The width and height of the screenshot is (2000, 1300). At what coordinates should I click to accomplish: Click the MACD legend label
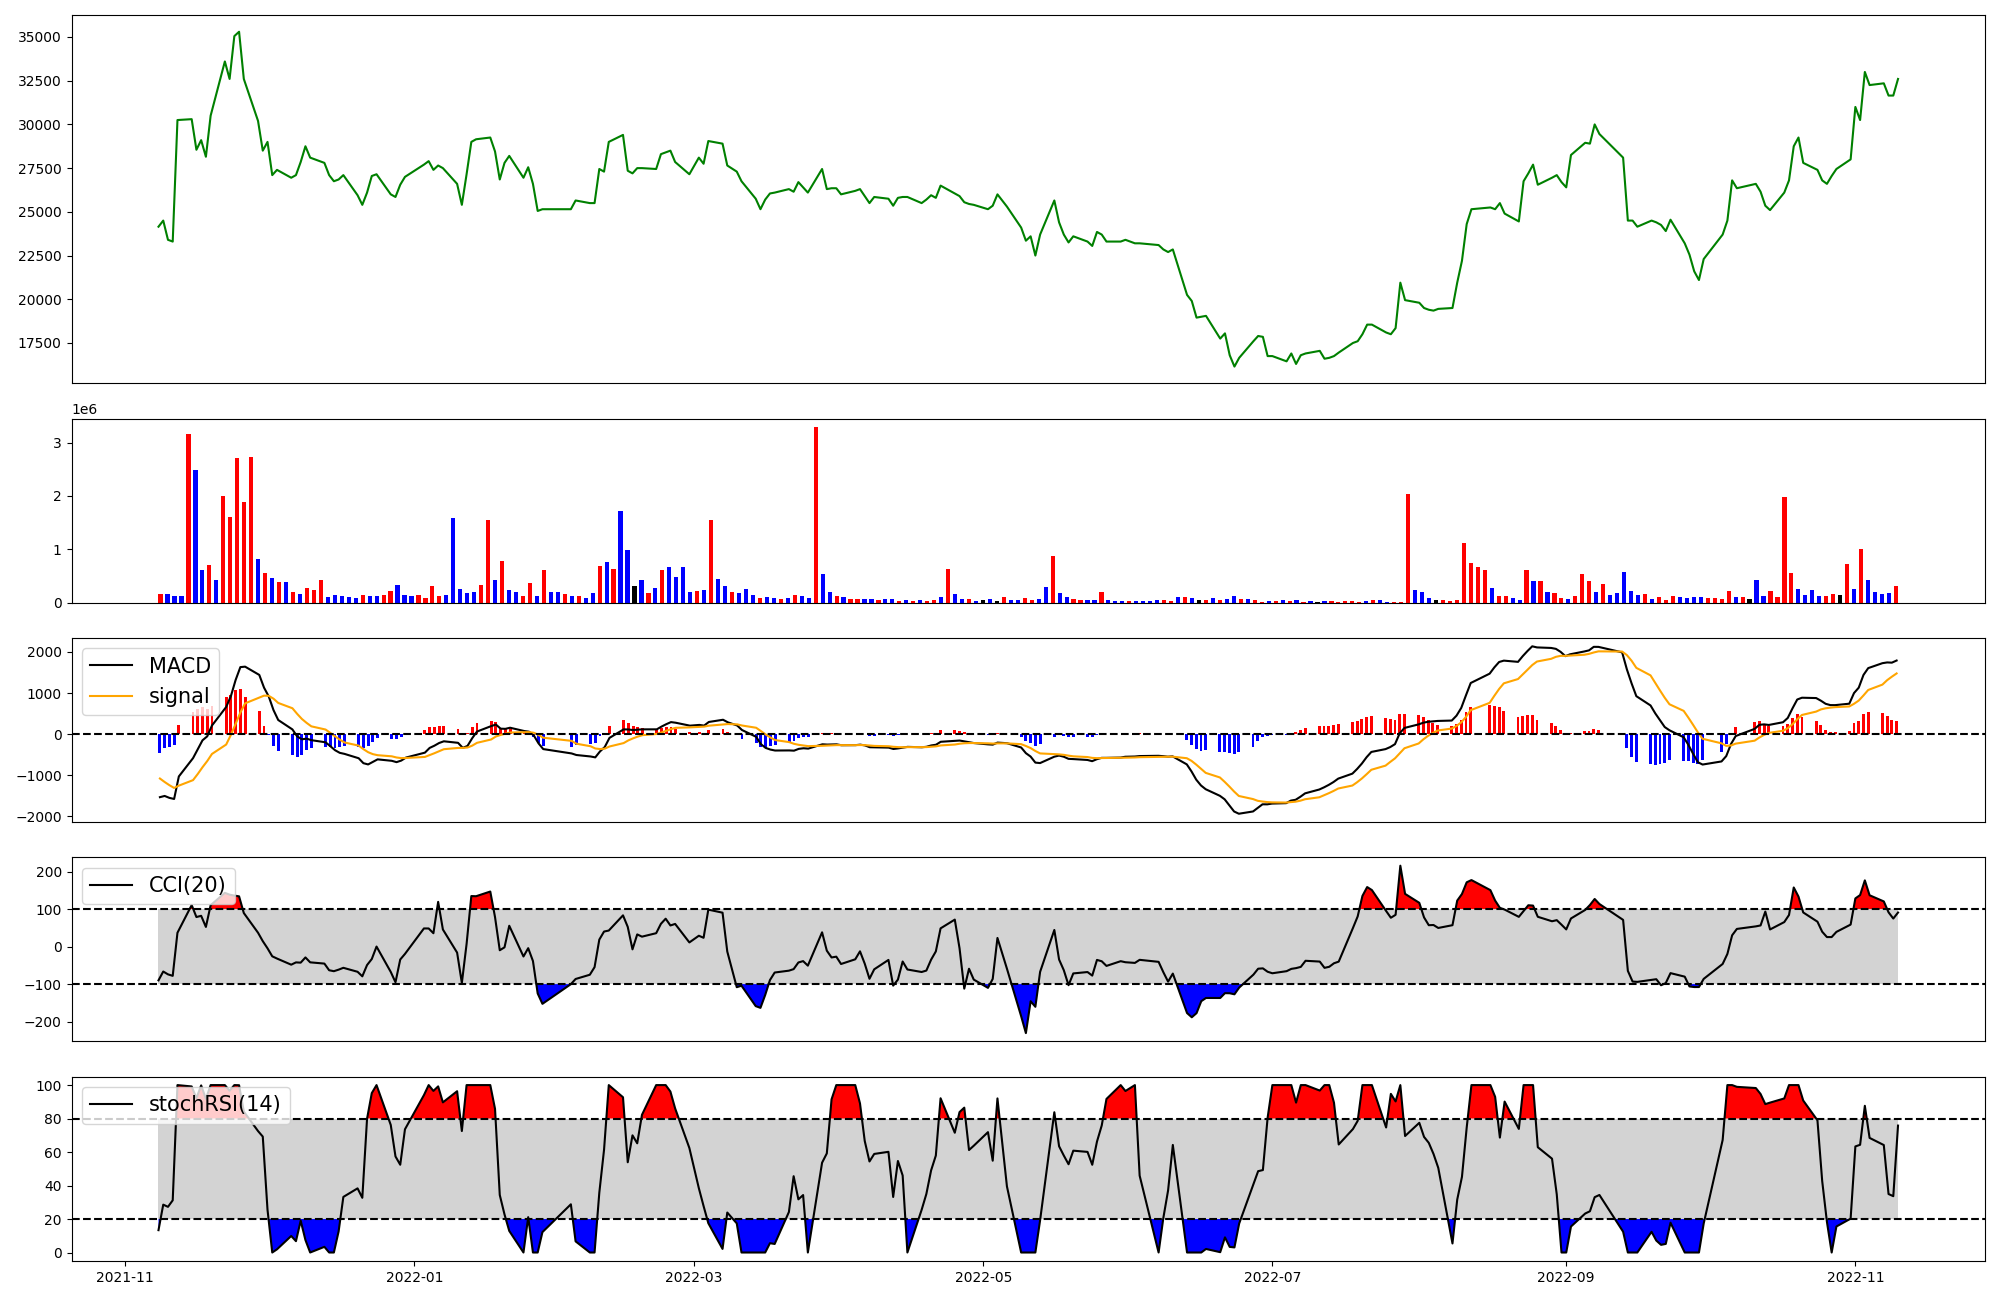pyautogui.click(x=179, y=666)
